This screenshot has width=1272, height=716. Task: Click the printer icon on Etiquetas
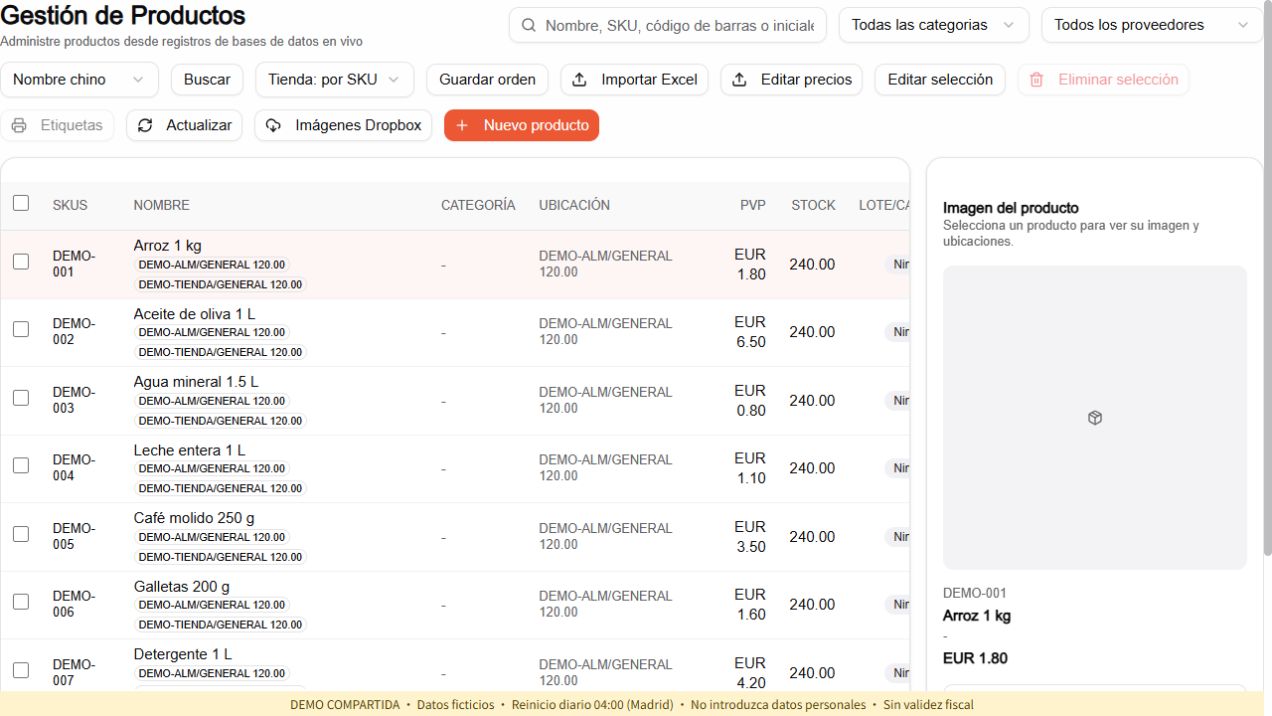(x=19, y=126)
